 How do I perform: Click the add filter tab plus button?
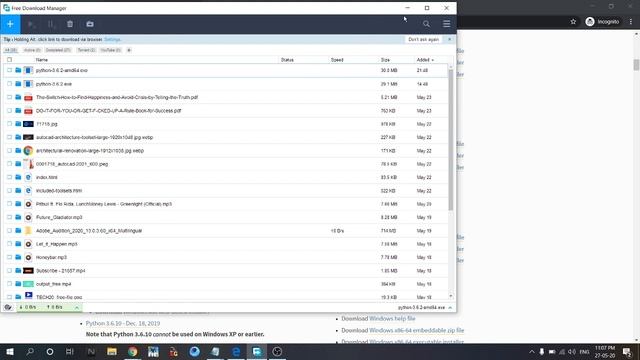click(129, 50)
